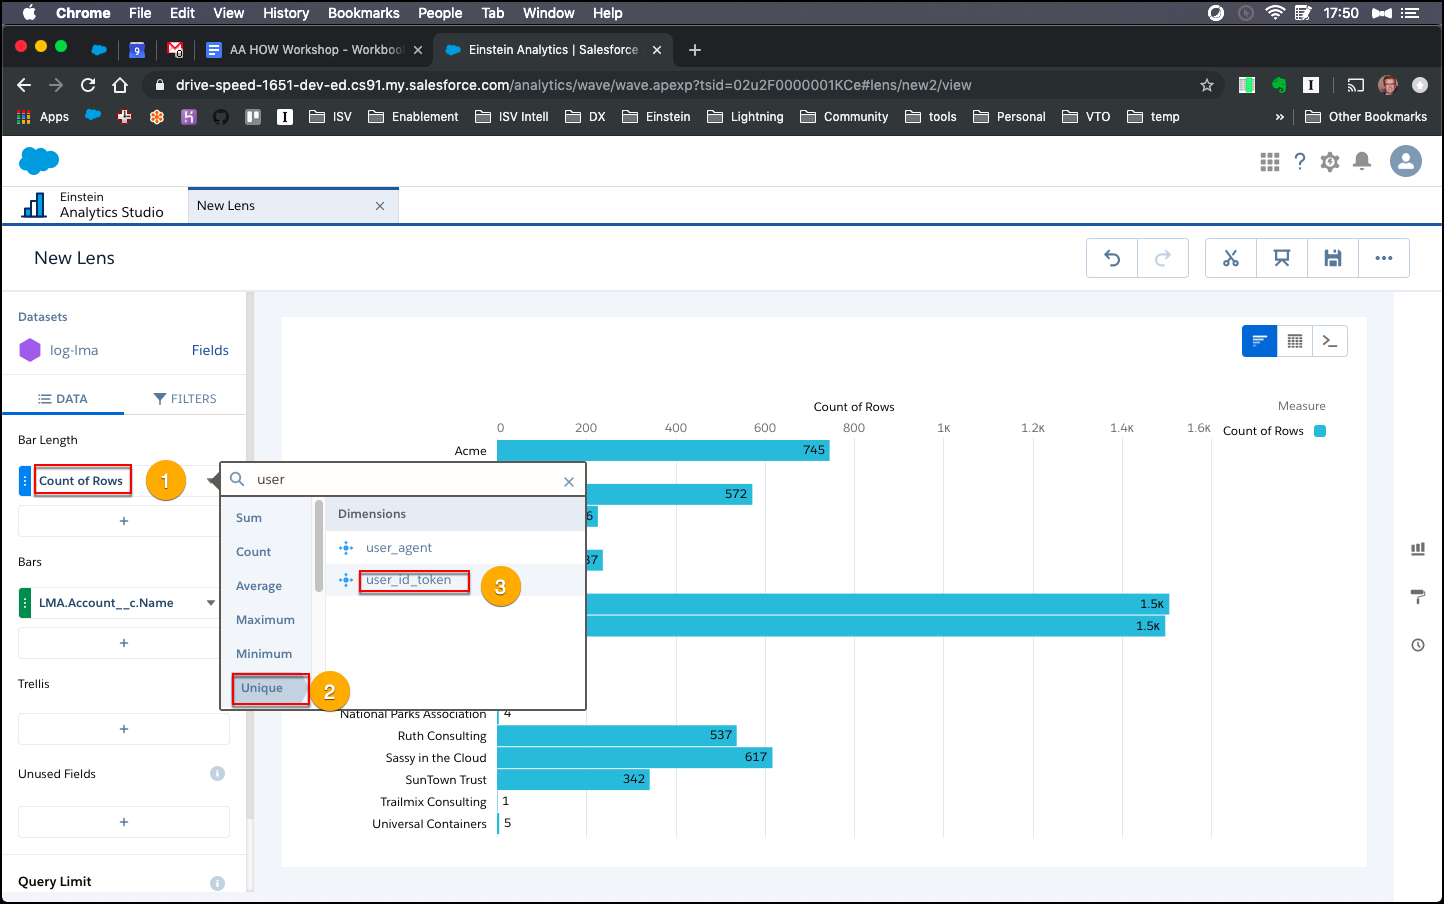Reload the page in Chrome

[88, 85]
